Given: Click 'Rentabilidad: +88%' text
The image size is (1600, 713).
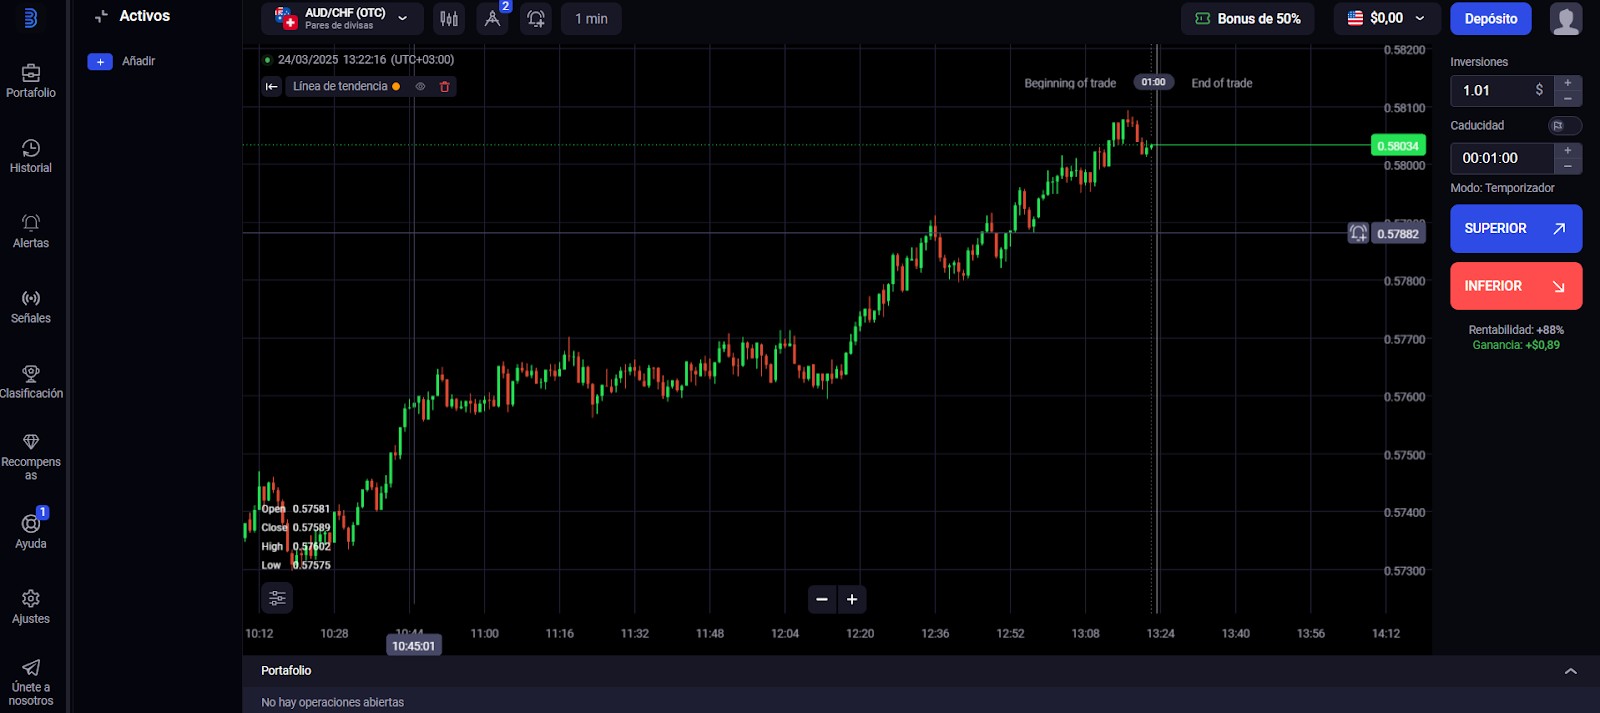Looking at the screenshot, I should tap(1516, 330).
